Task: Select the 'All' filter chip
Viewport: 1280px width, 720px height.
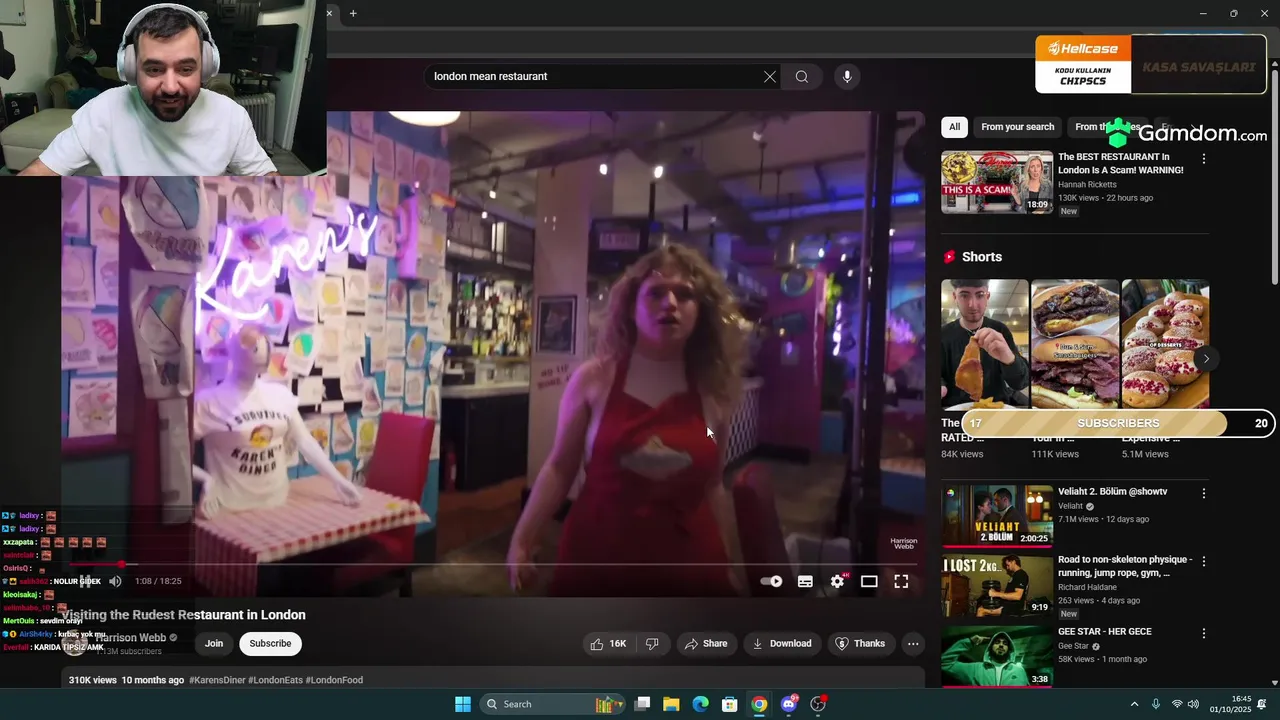Action: coord(955,127)
